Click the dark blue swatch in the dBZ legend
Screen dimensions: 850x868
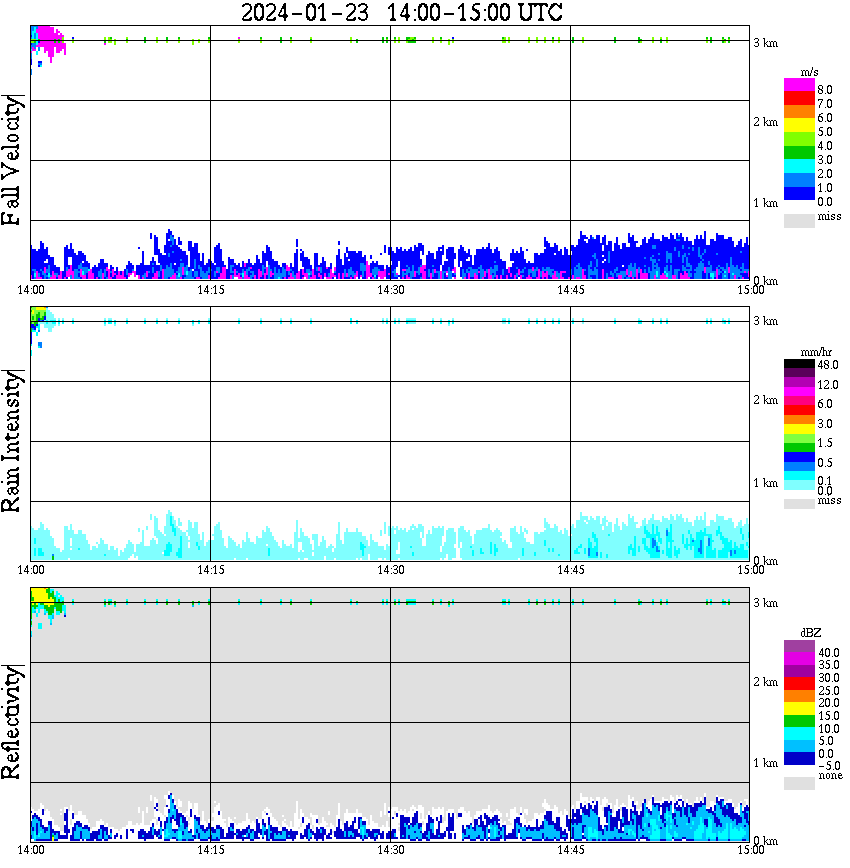click(x=799, y=758)
